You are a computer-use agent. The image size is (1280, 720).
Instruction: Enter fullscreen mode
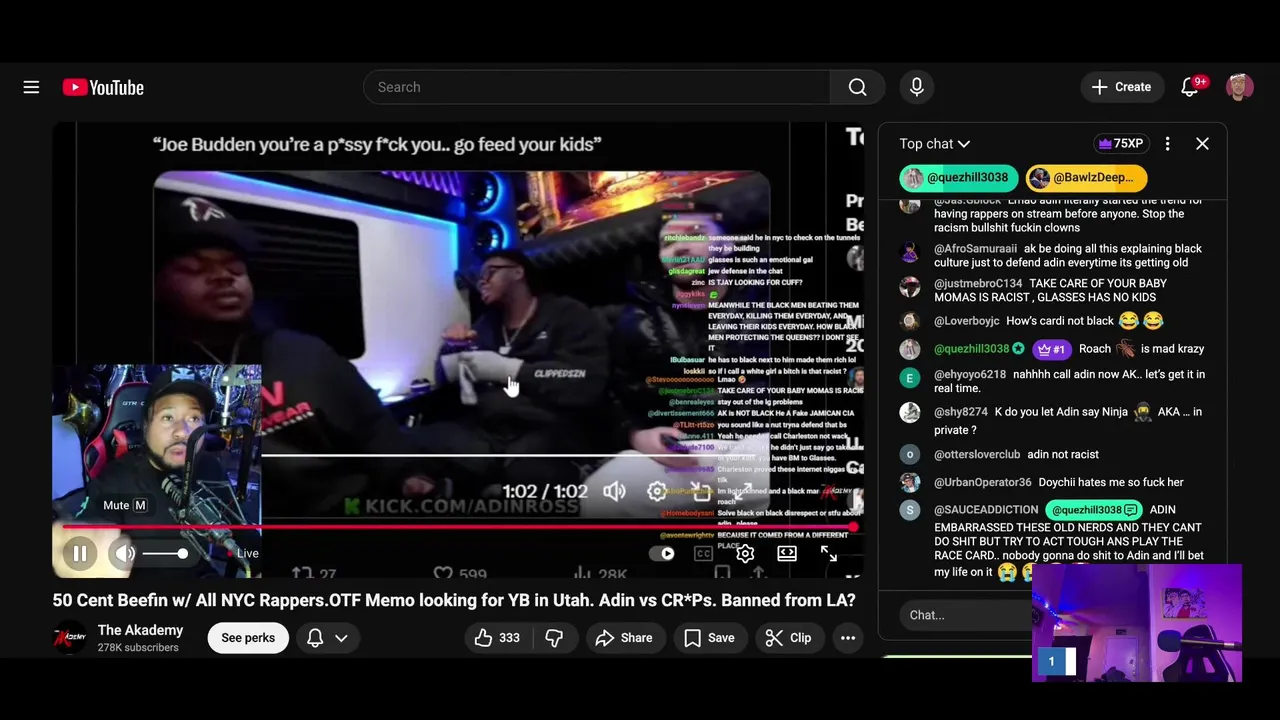click(x=829, y=553)
